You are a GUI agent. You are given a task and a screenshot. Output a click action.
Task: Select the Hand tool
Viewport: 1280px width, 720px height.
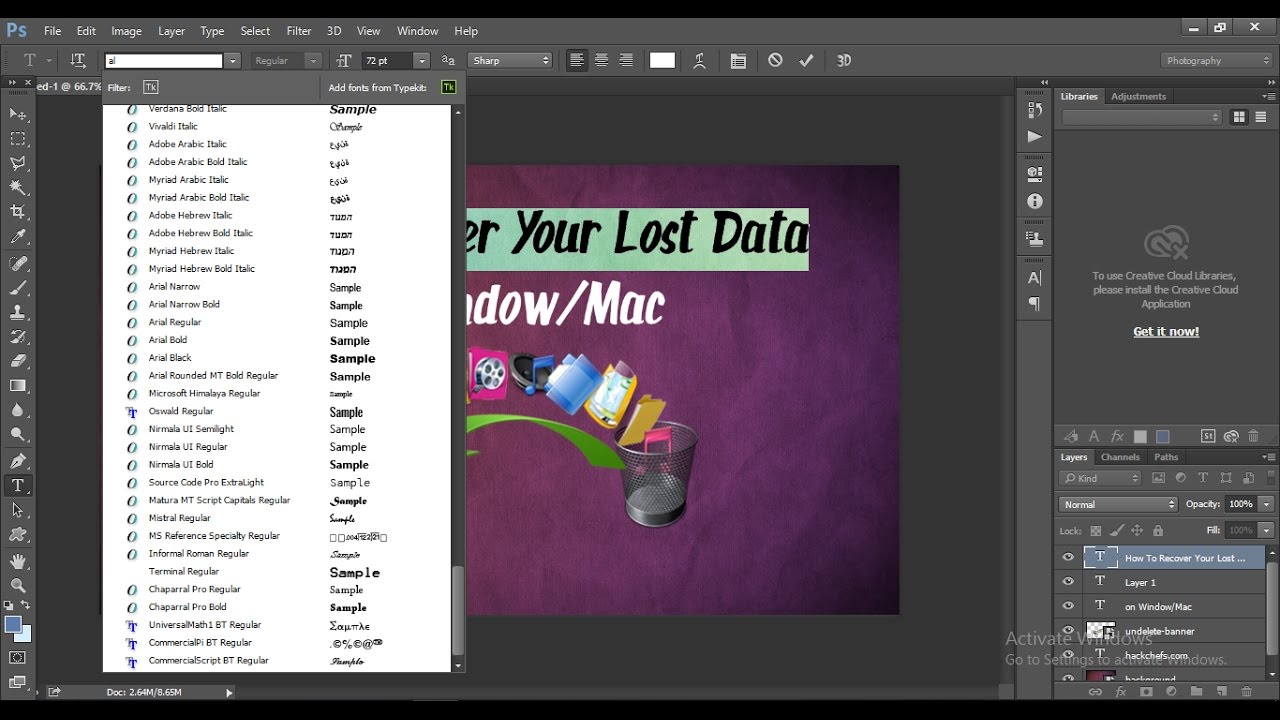click(18, 562)
